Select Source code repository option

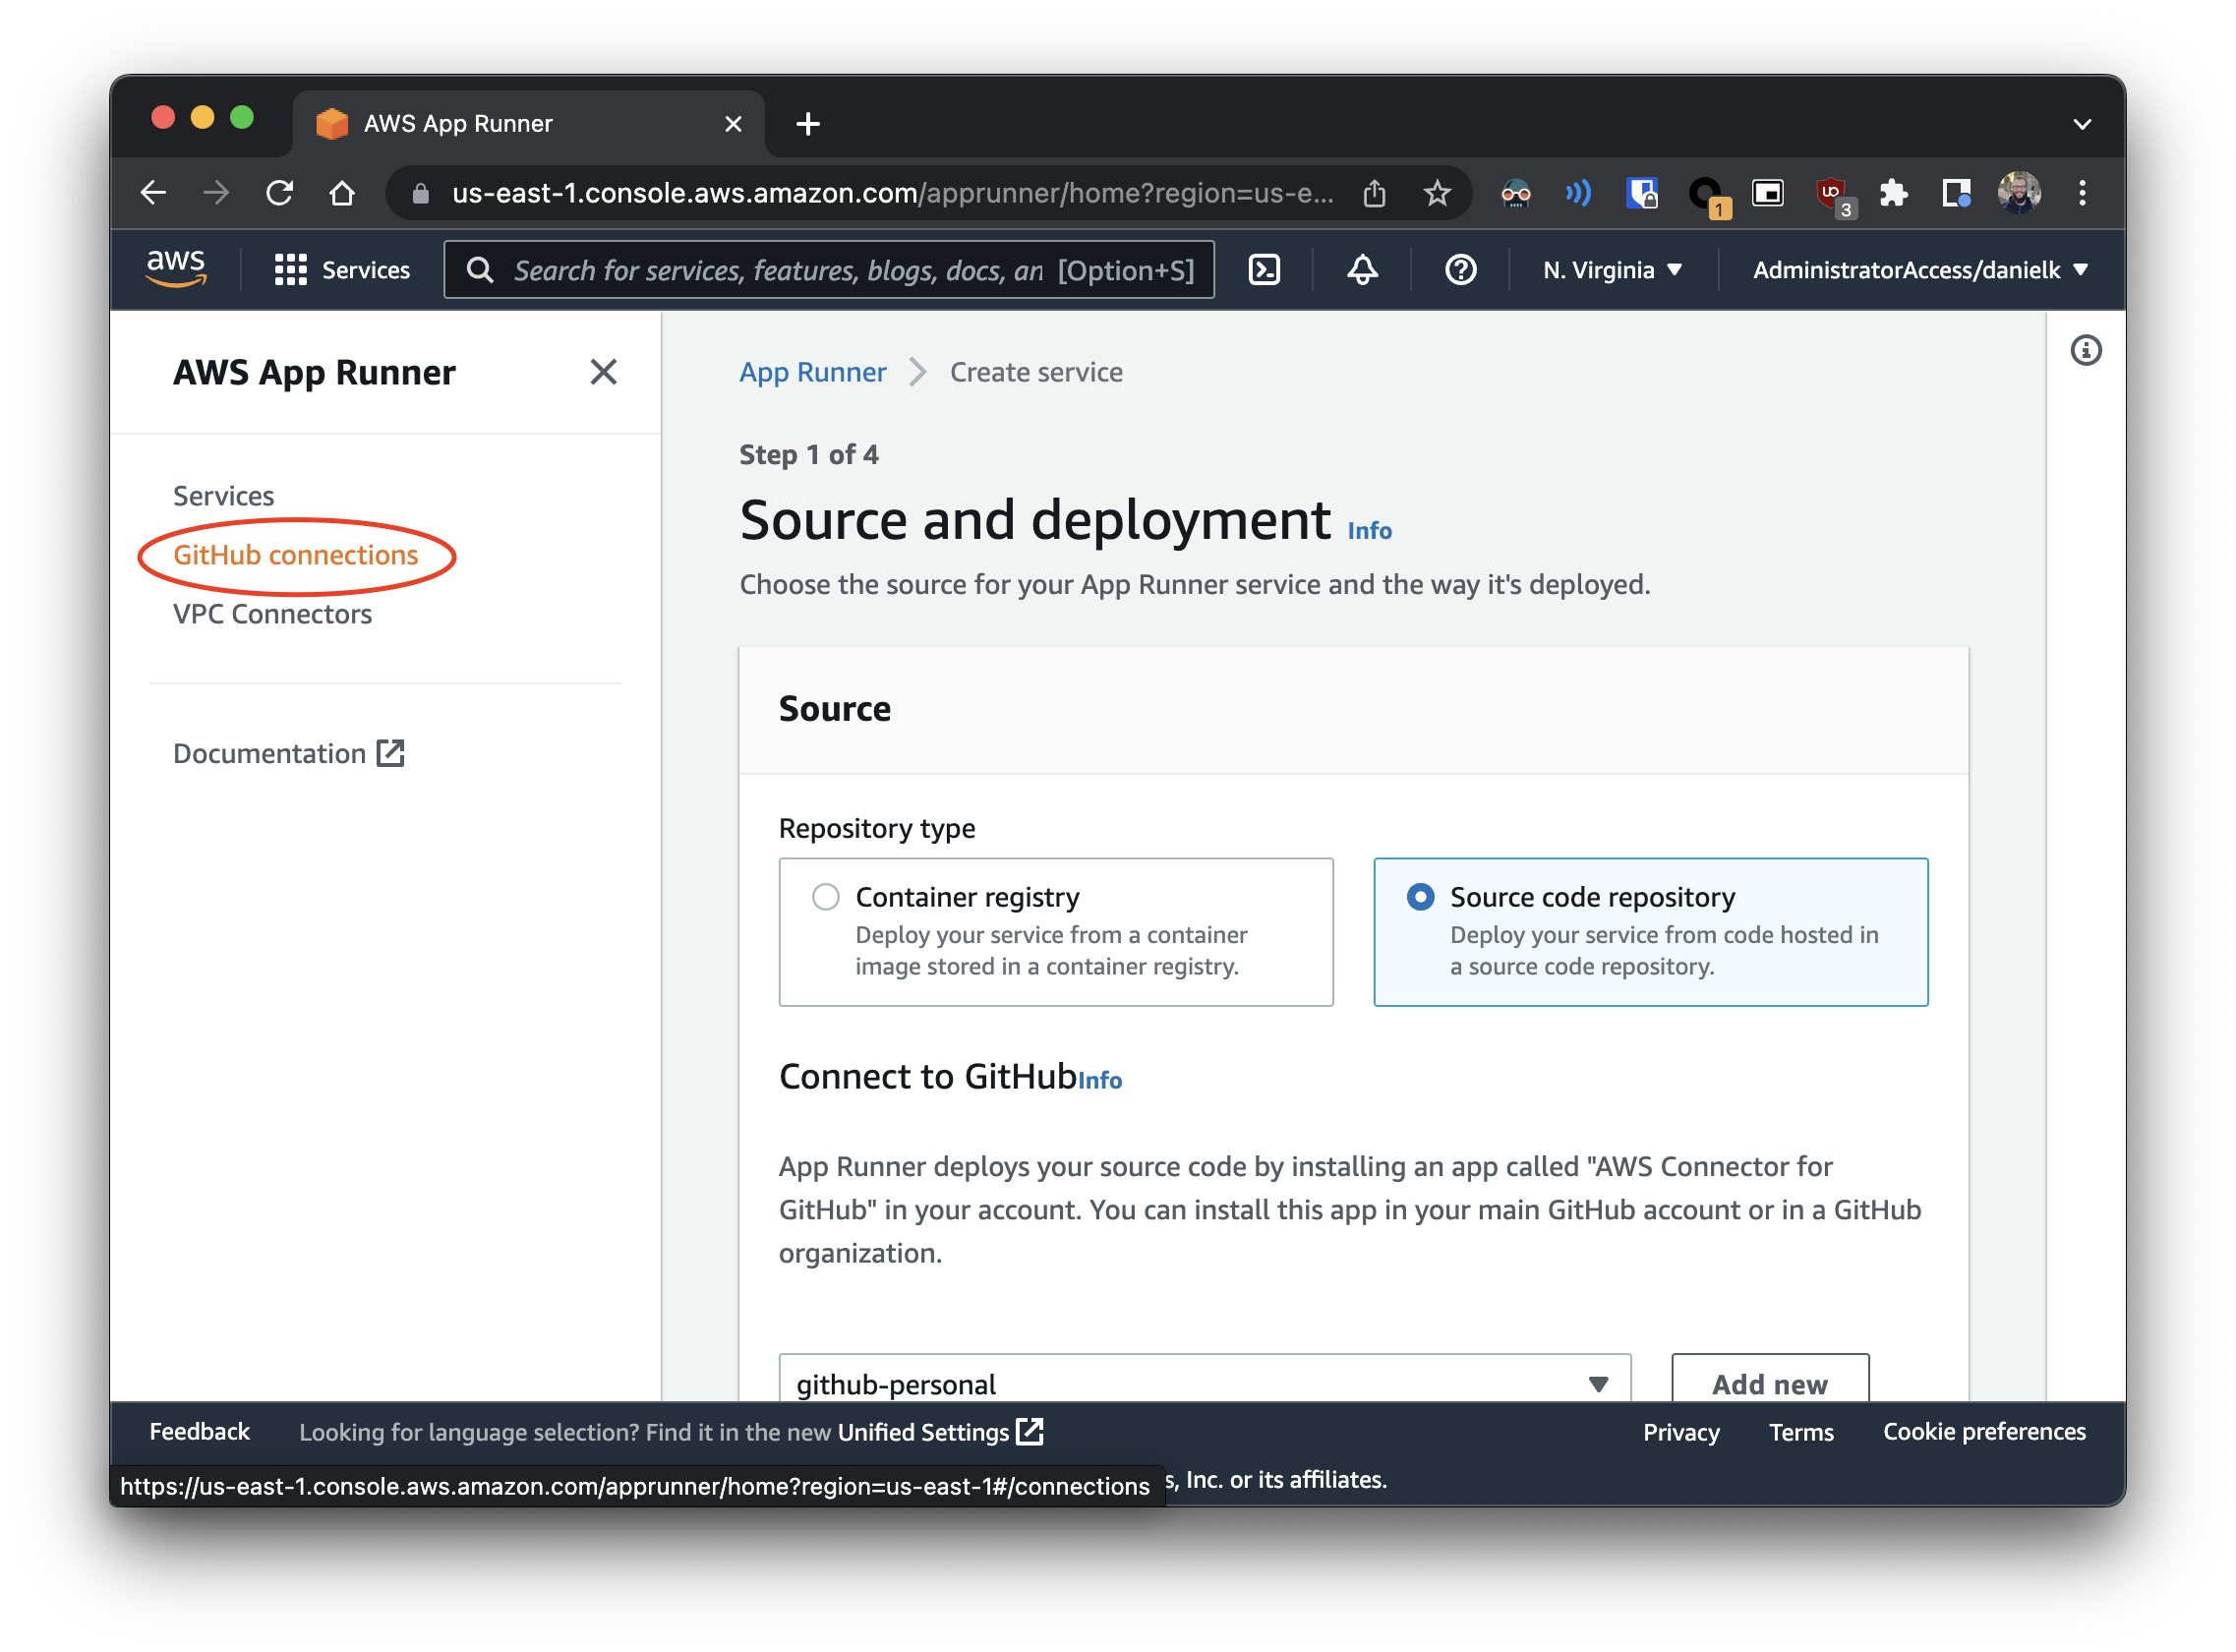pos(1420,897)
